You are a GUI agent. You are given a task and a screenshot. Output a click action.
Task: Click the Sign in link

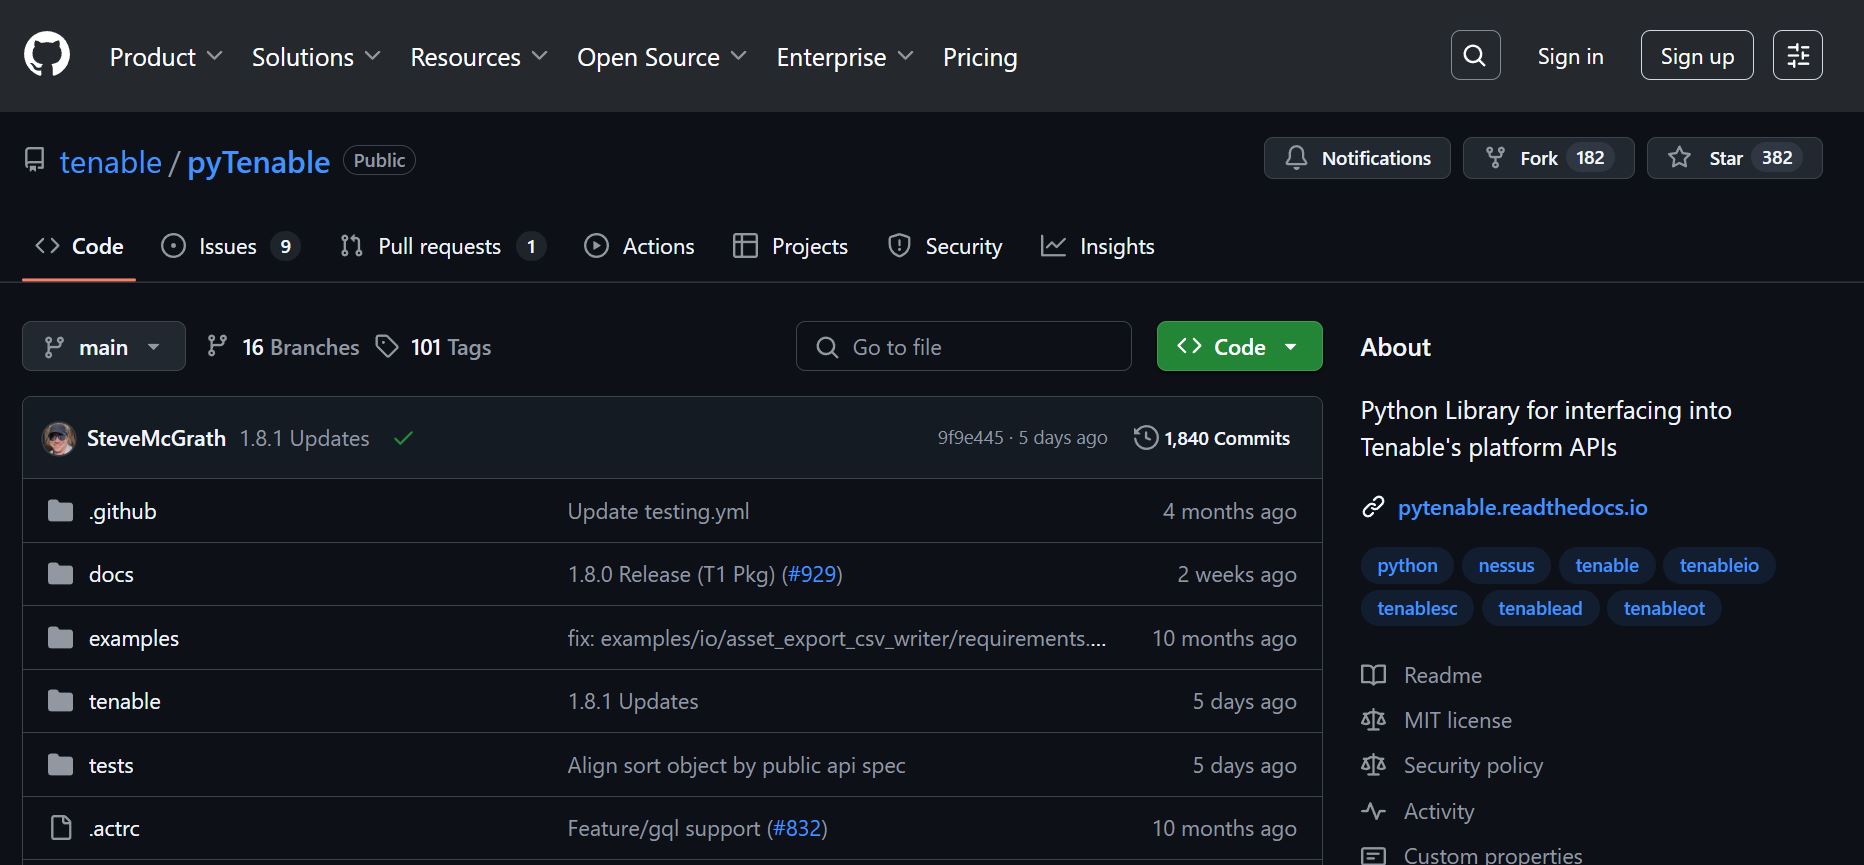1570,56
